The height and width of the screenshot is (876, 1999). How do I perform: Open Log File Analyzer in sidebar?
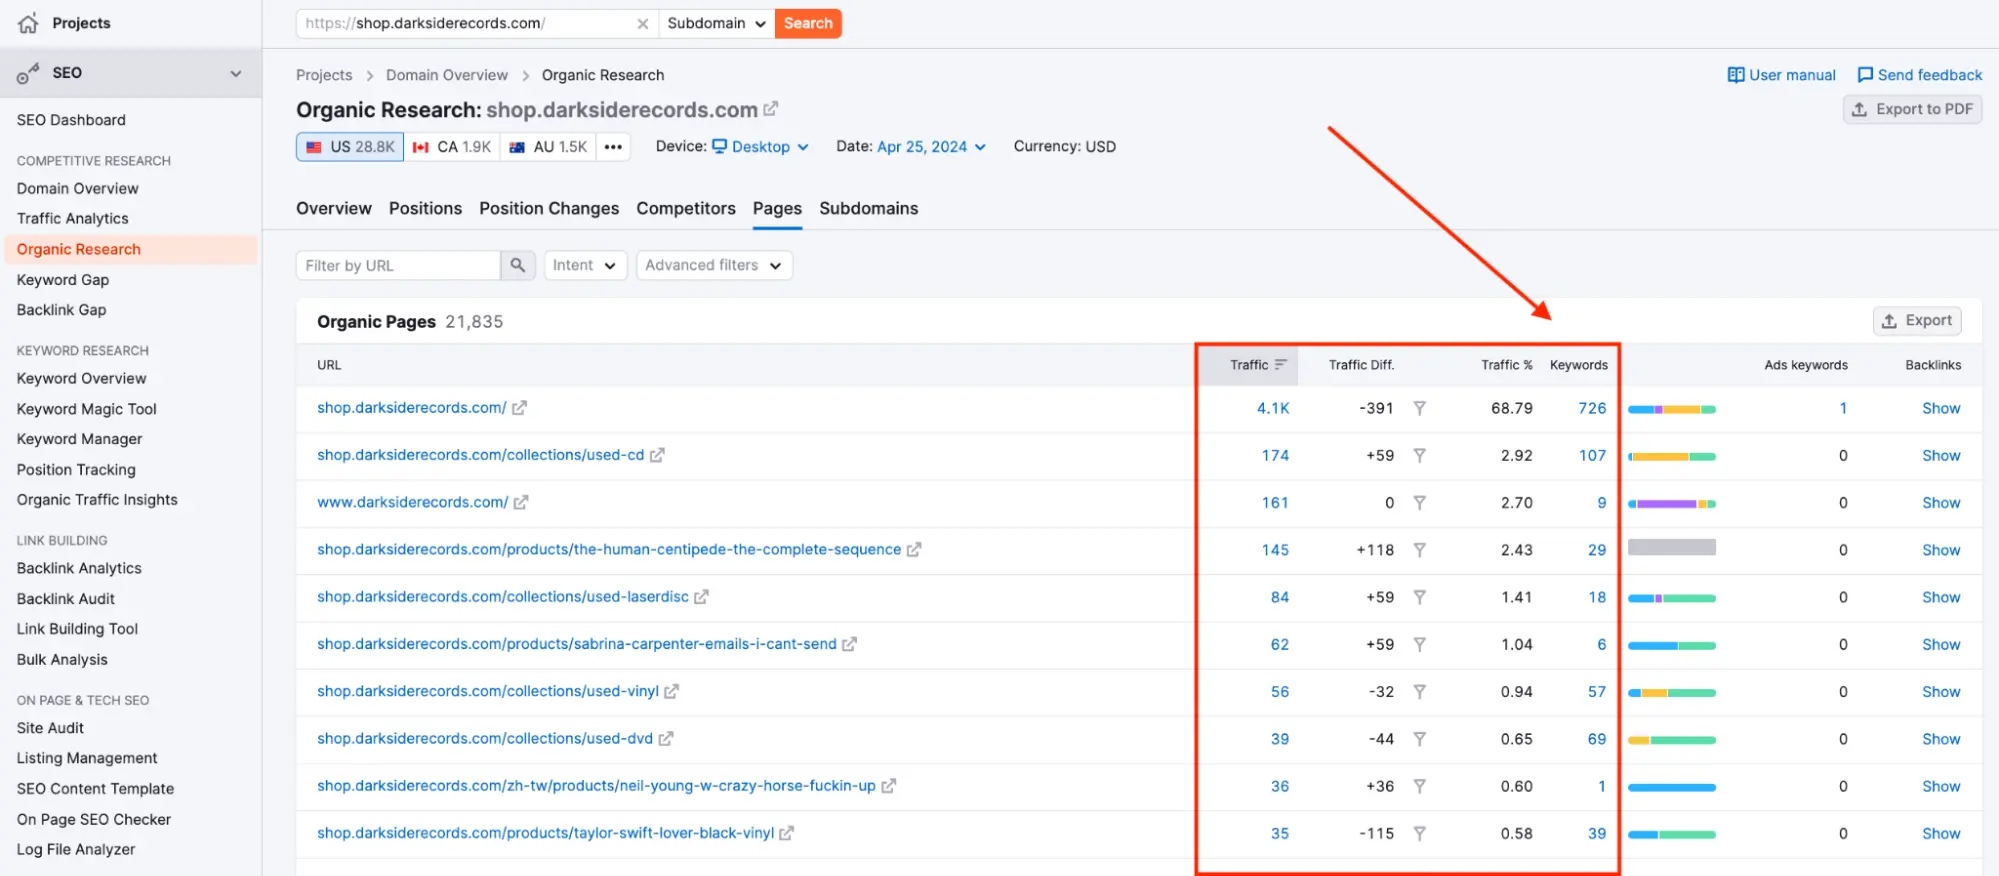76,849
